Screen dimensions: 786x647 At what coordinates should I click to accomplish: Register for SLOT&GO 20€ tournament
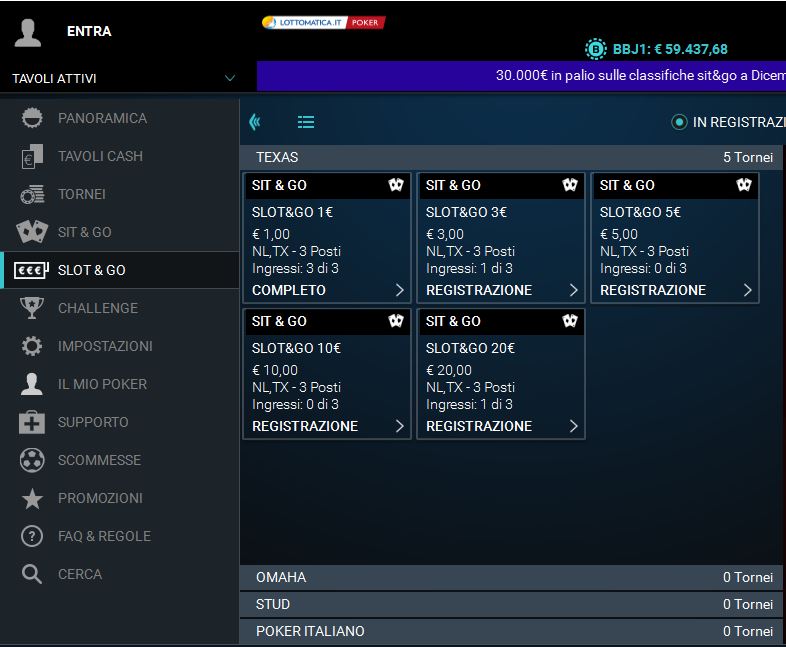coord(479,426)
